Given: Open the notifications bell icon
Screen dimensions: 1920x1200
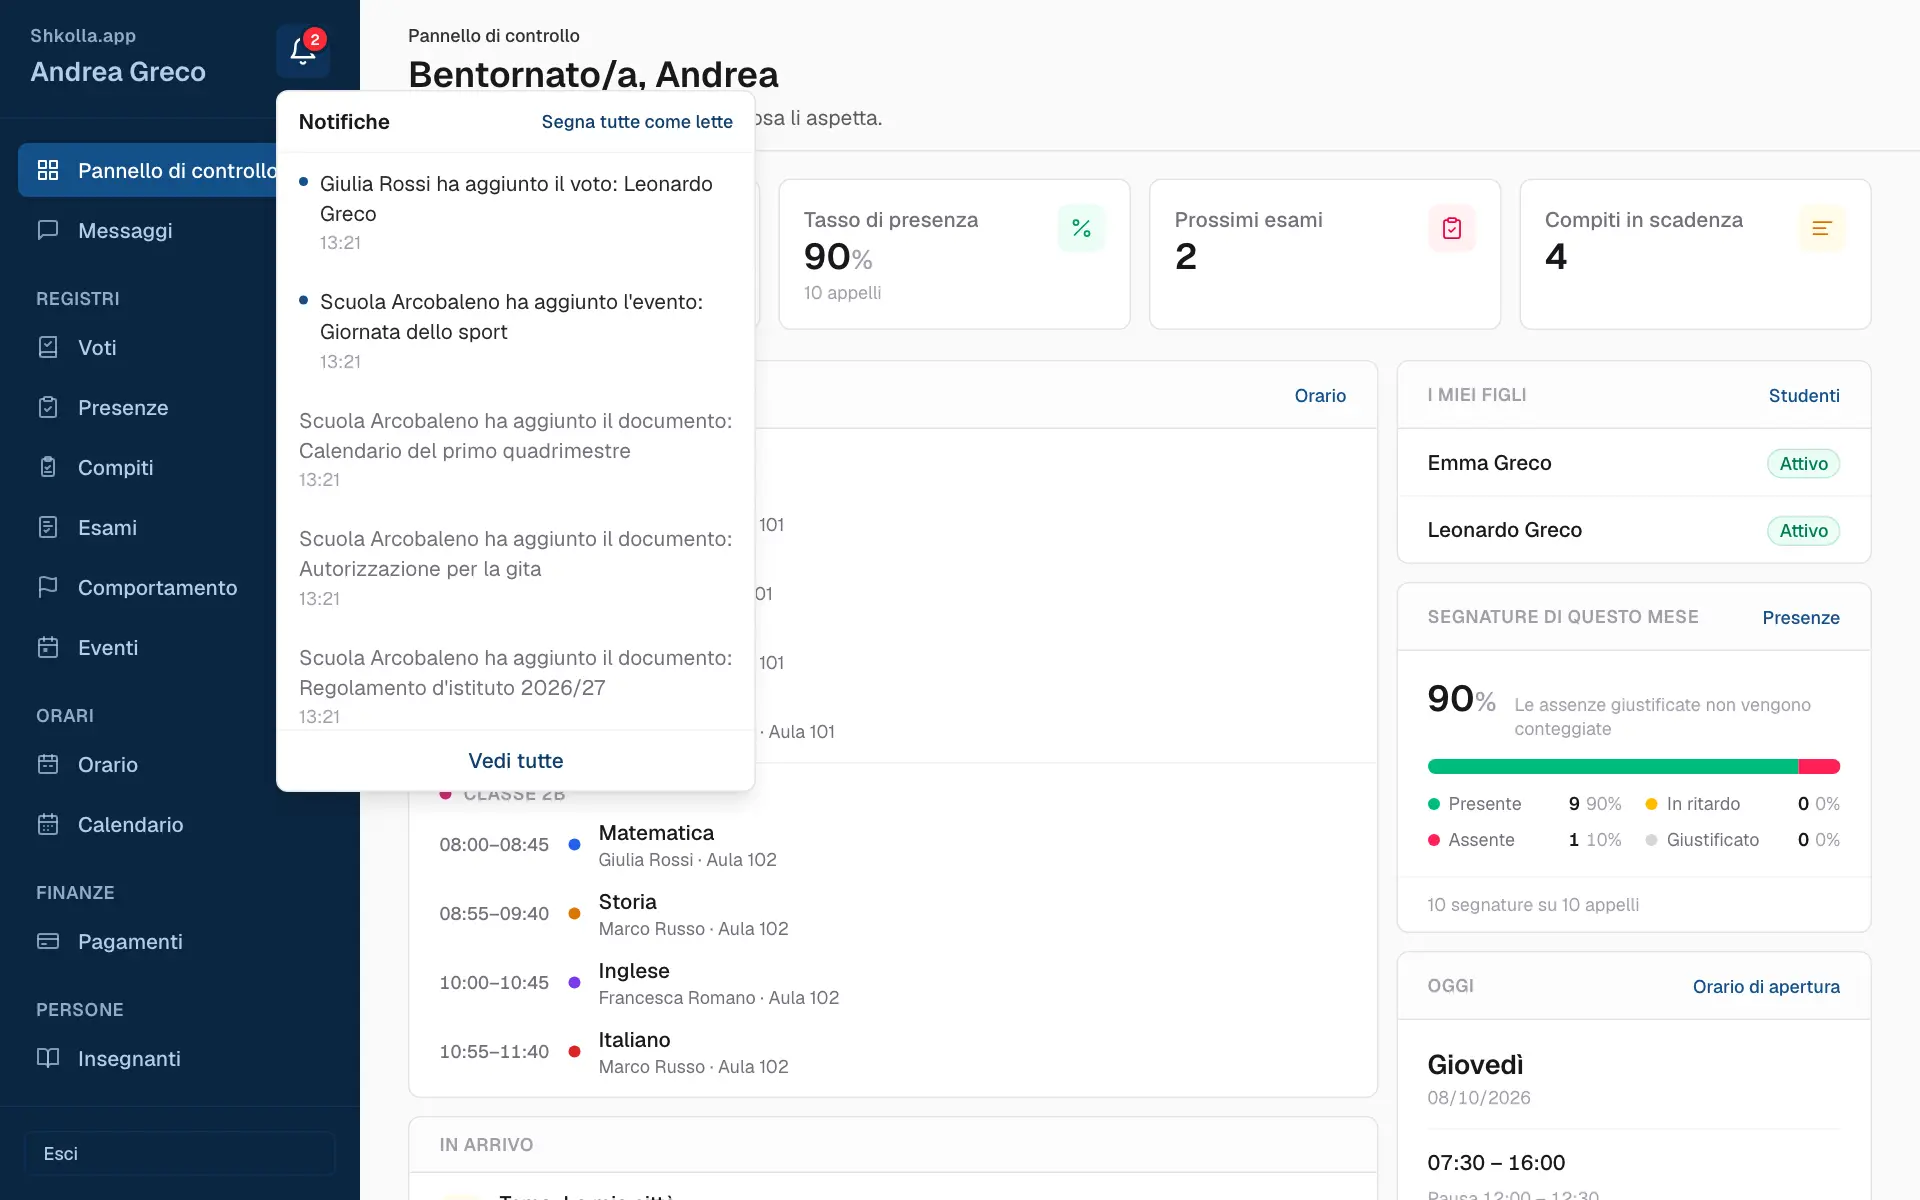Looking at the screenshot, I should pyautogui.click(x=303, y=51).
